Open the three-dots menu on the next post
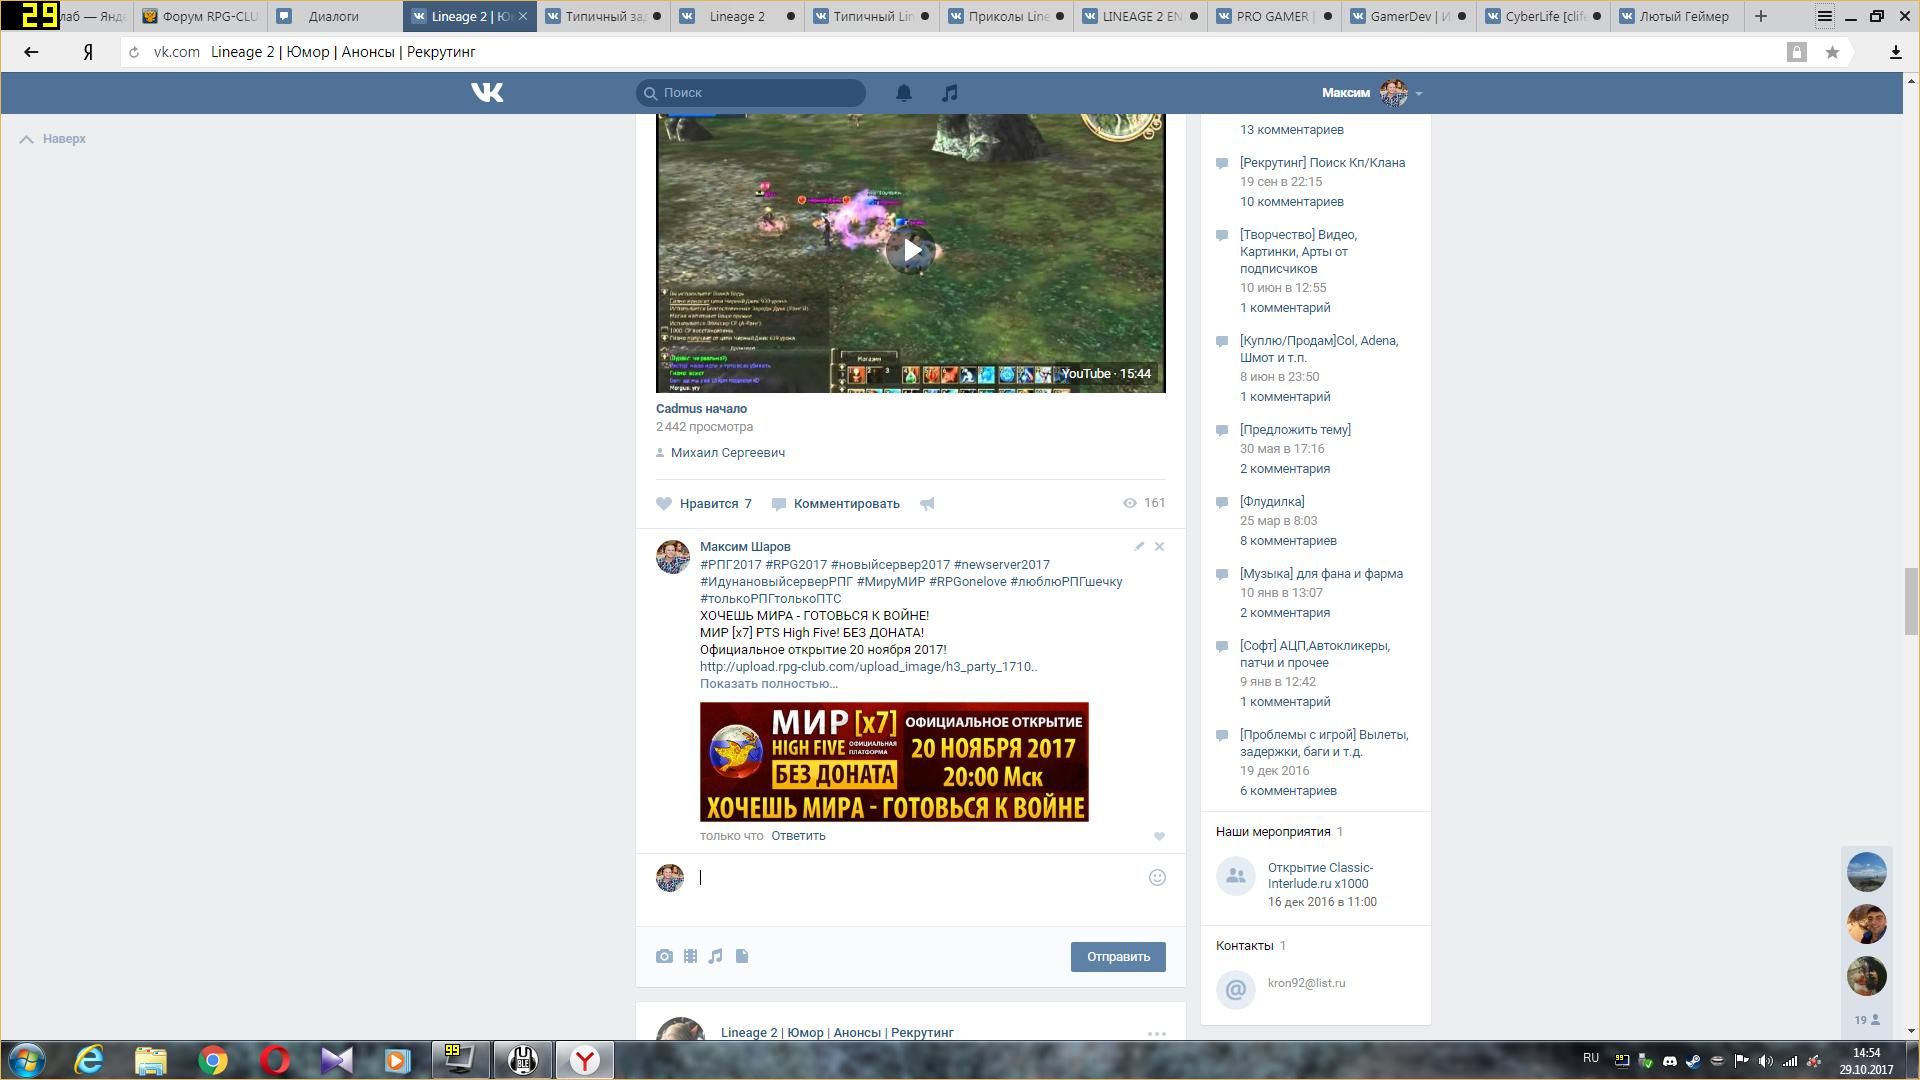This screenshot has height=1080, width=1920. 1157,1034
